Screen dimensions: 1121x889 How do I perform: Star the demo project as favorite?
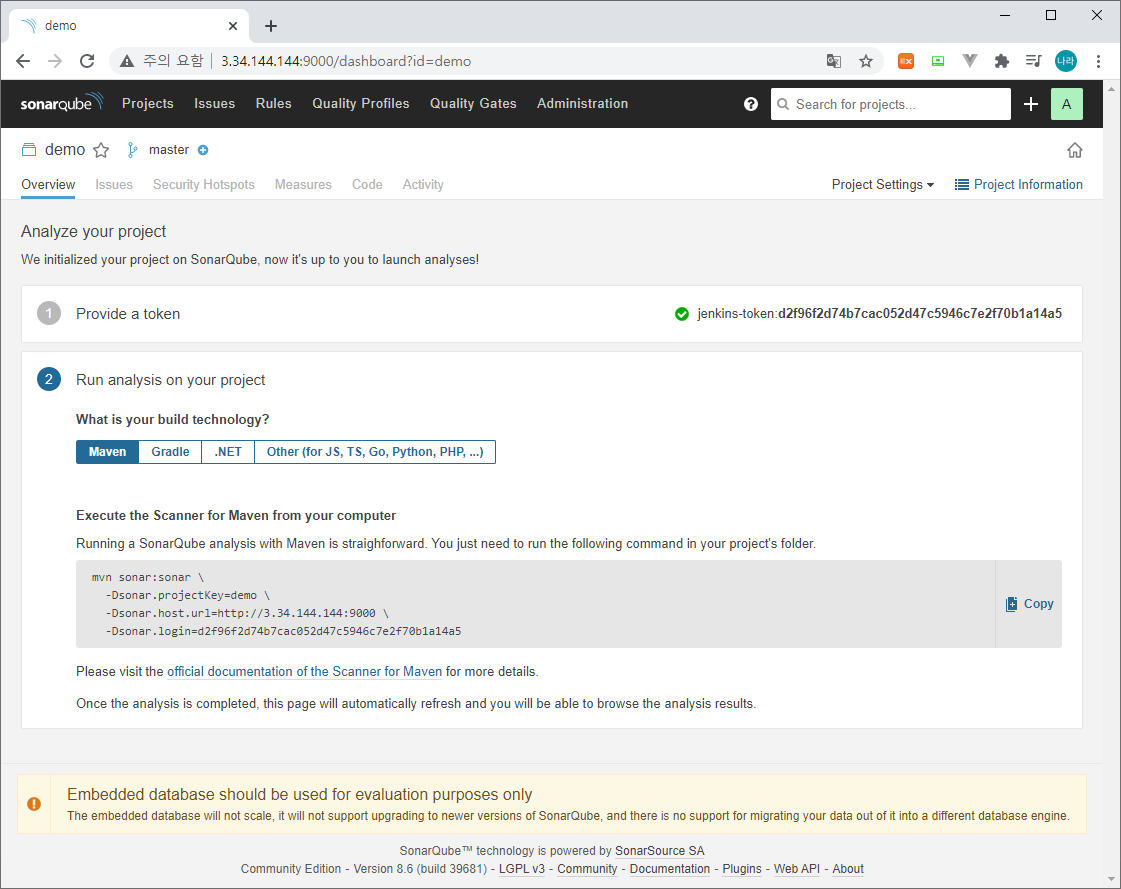coord(102,149)
